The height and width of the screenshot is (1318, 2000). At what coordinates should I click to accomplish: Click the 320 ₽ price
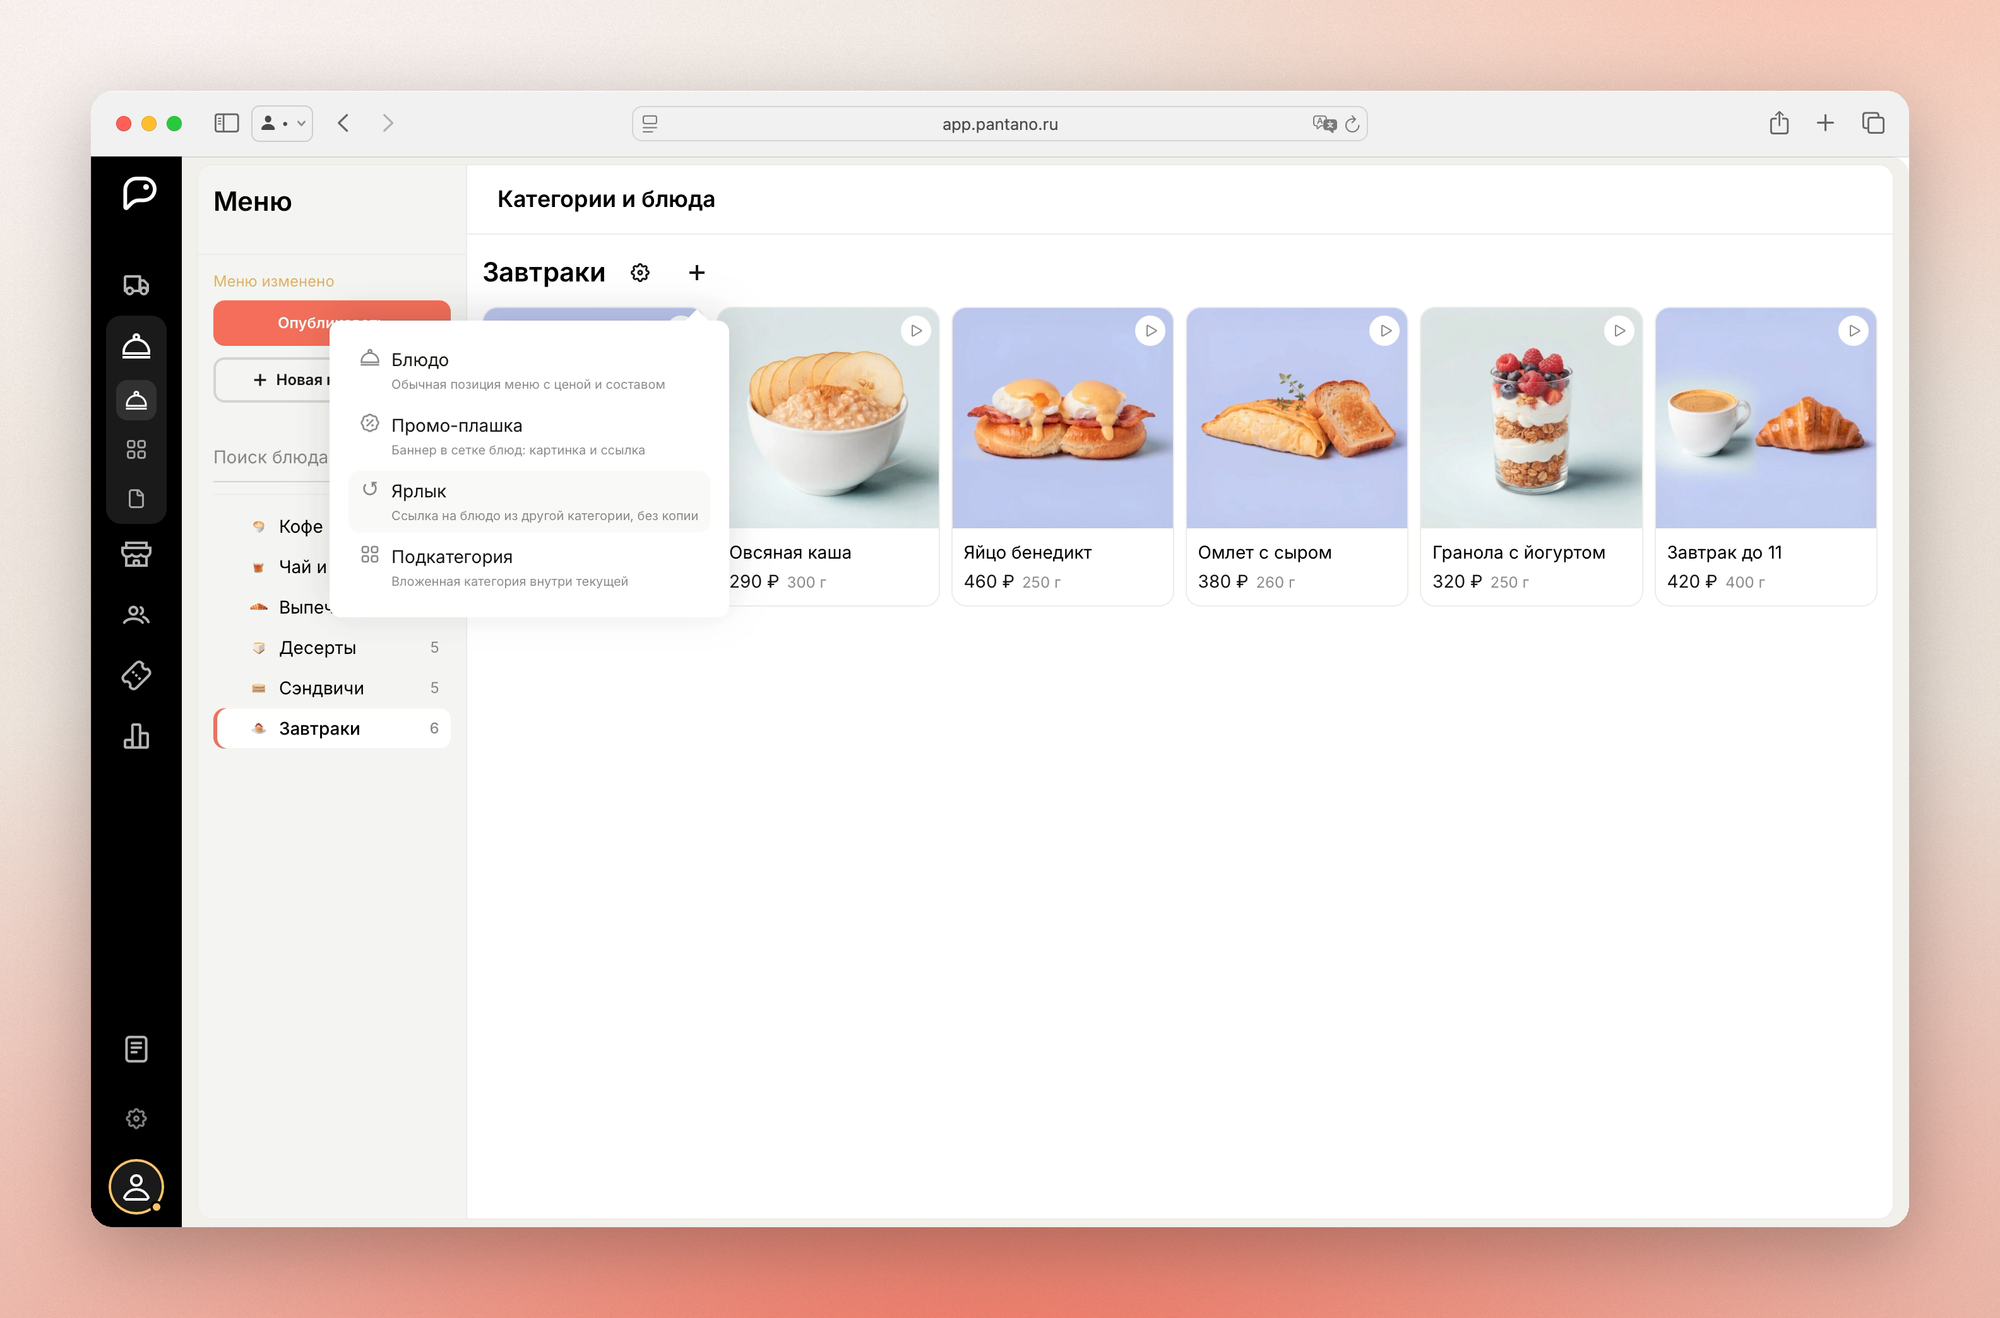1457,582
